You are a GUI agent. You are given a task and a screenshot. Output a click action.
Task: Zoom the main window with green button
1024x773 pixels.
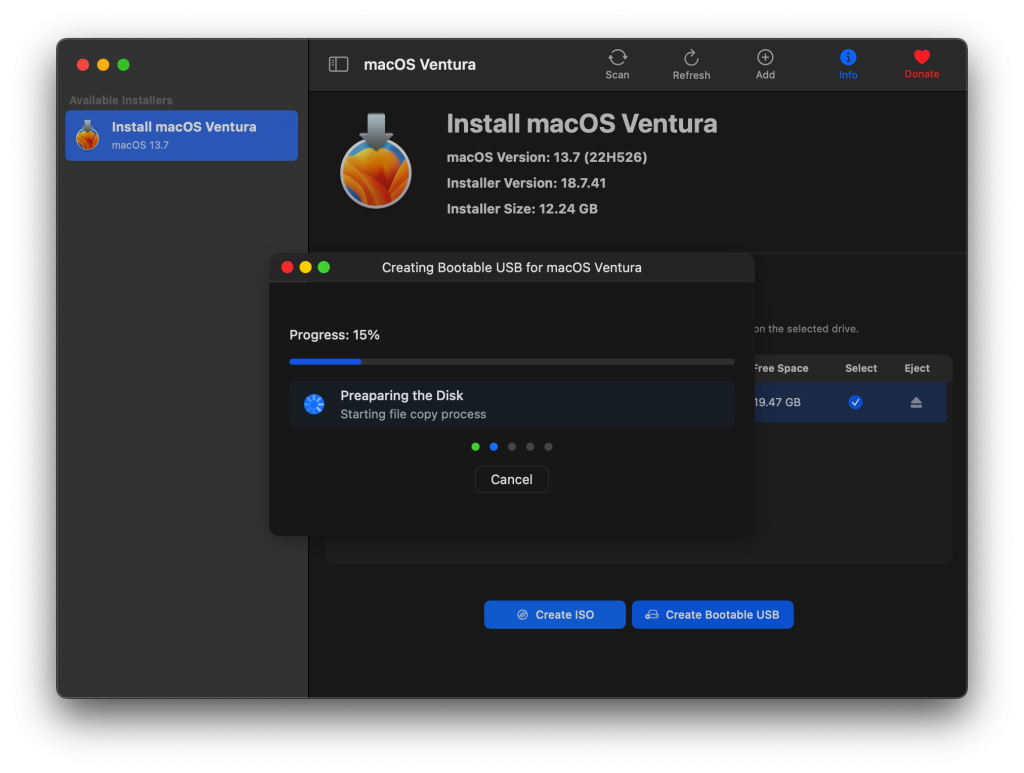pos(123,65)
